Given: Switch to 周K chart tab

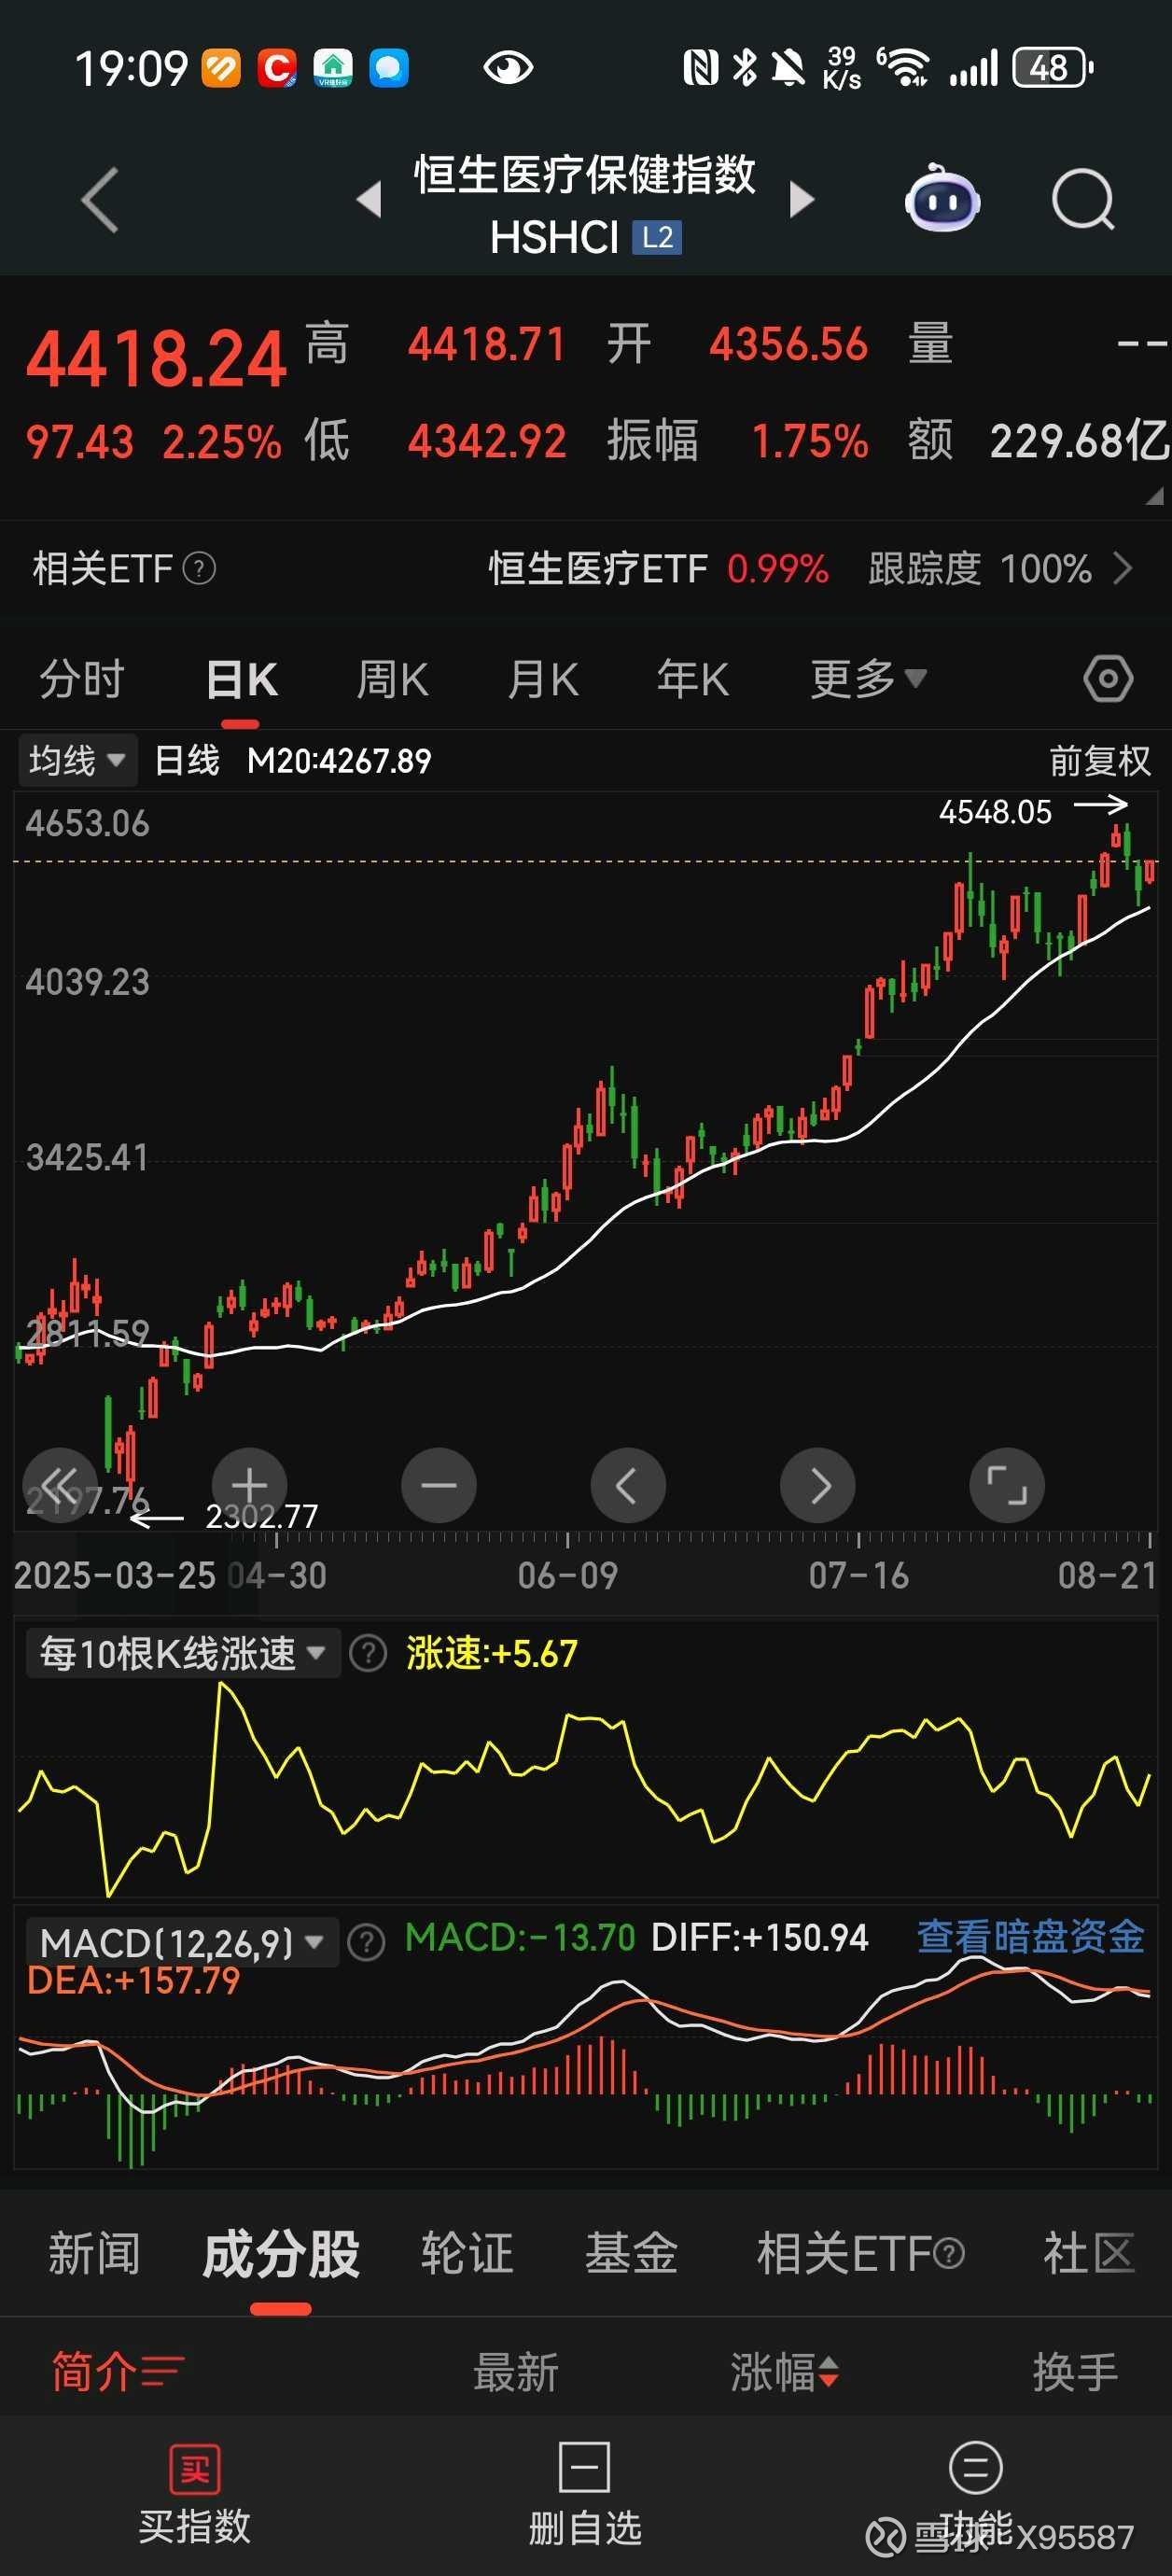Looking at the screenshot, I should tap(392, 680).
